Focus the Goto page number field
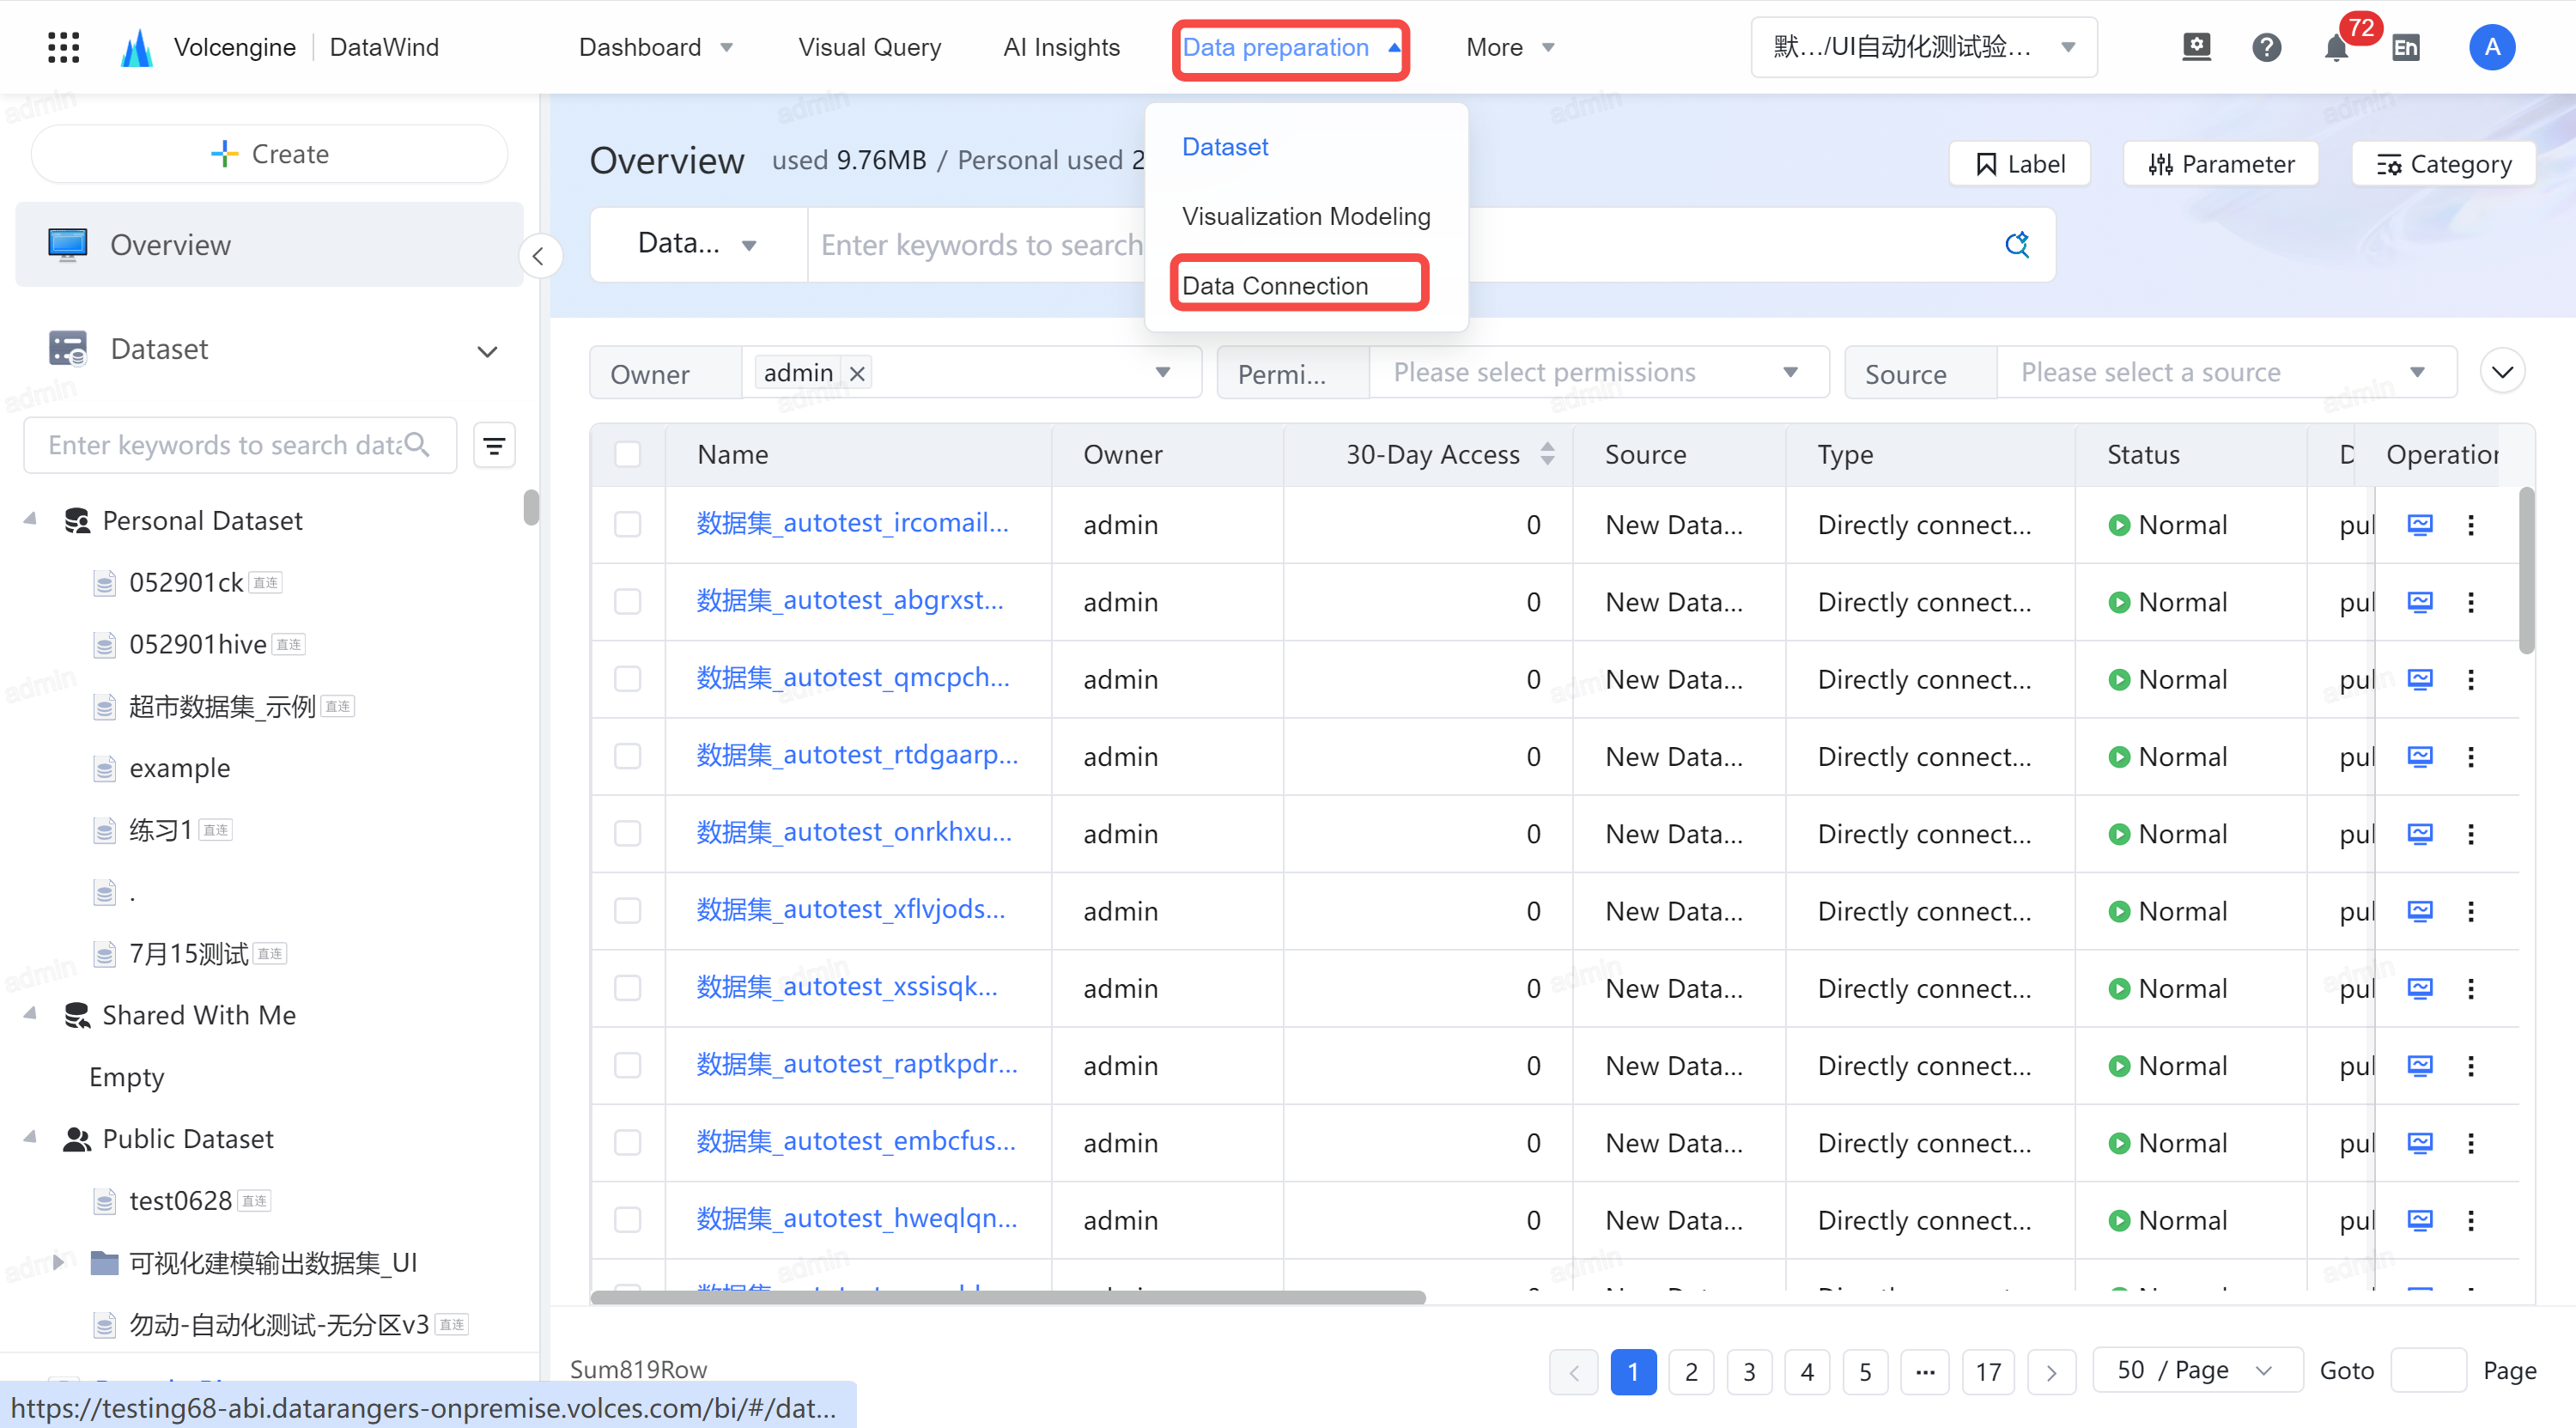 2428,1370
